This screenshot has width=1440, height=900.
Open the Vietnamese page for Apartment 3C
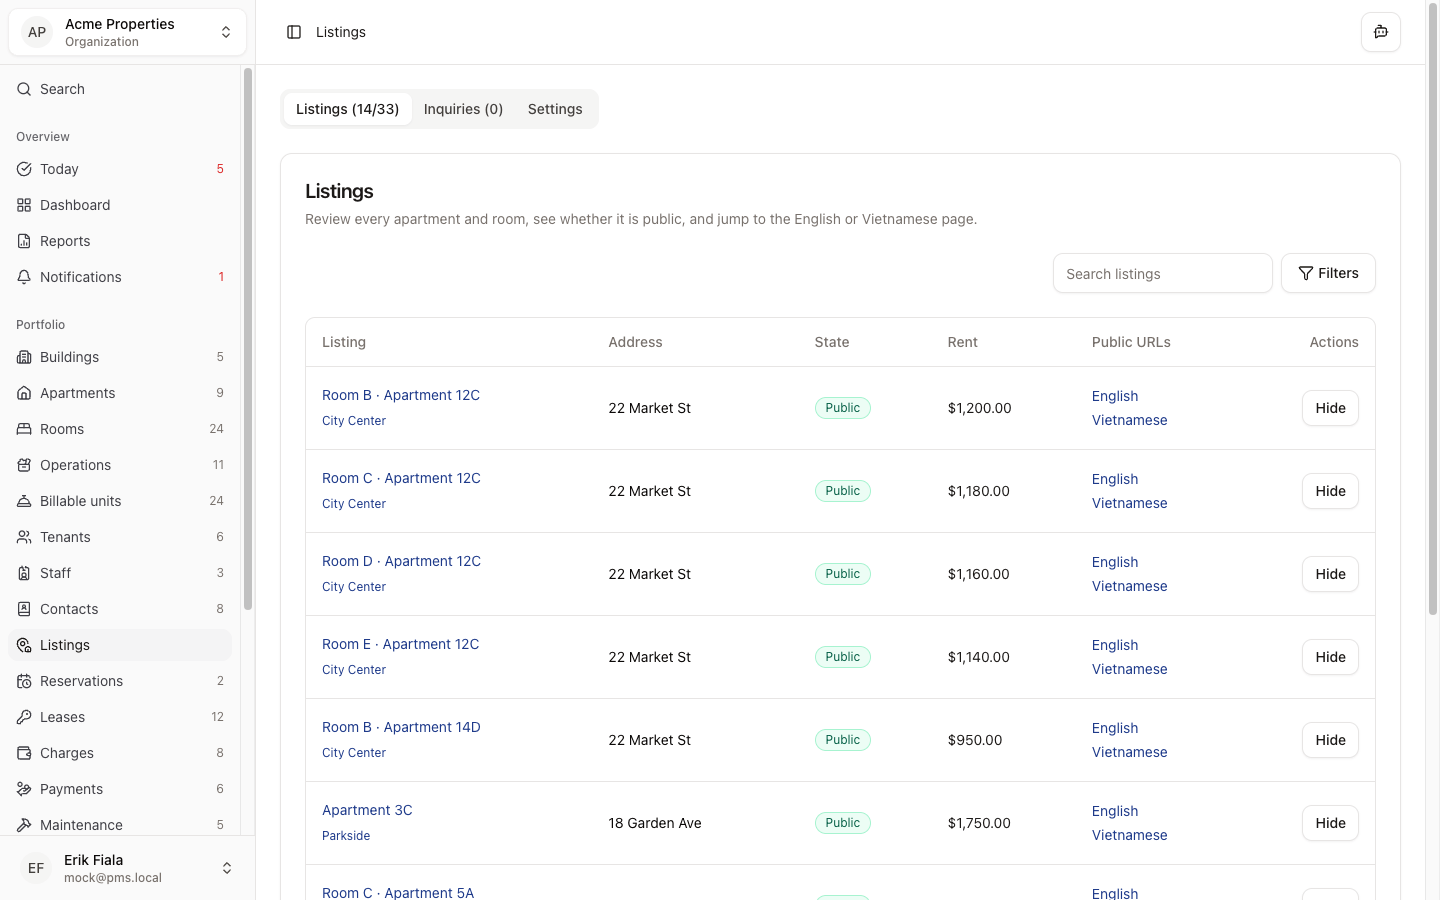pos(1129,835)
